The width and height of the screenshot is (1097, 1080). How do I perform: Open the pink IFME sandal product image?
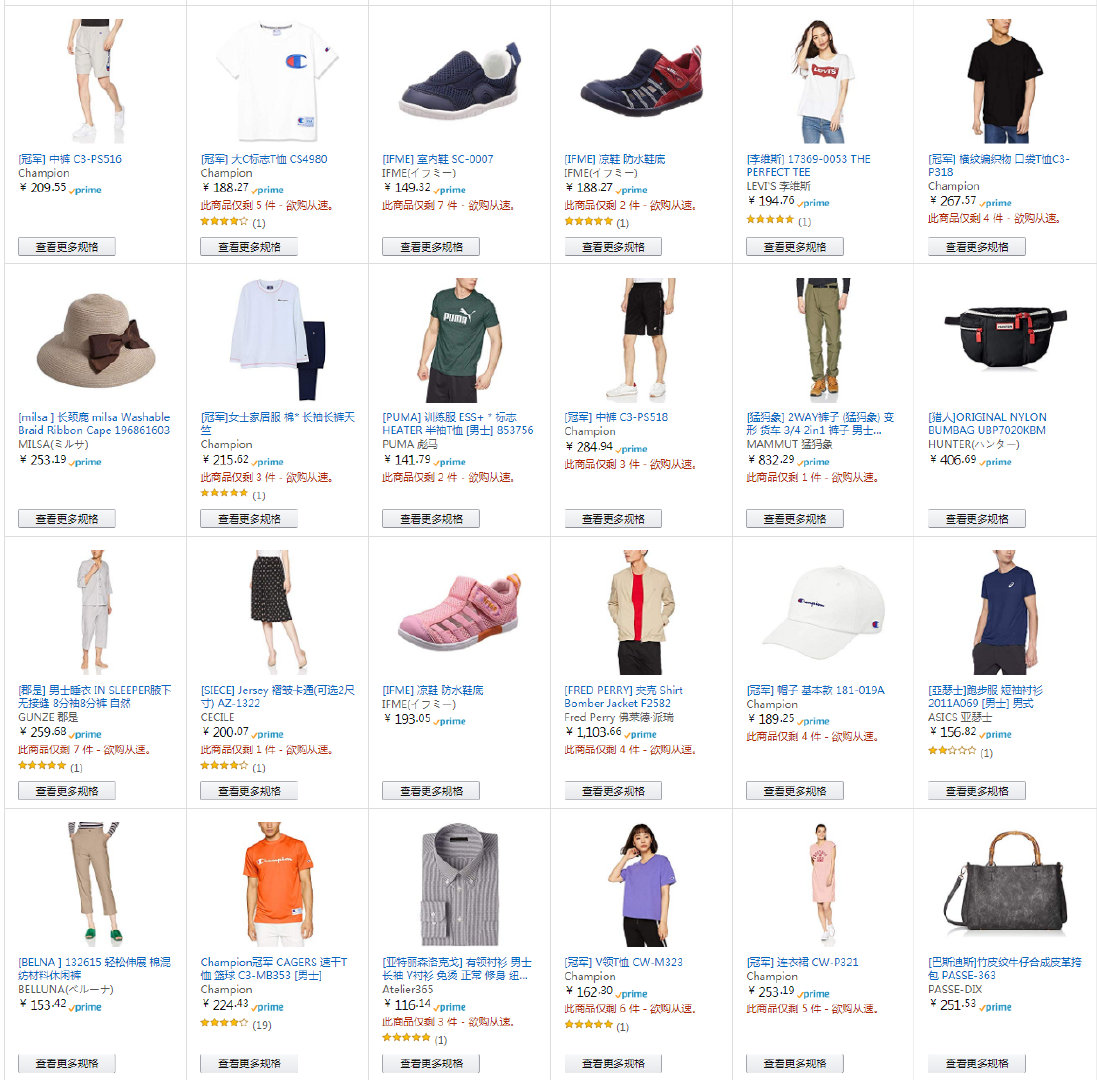click(459, 611)
